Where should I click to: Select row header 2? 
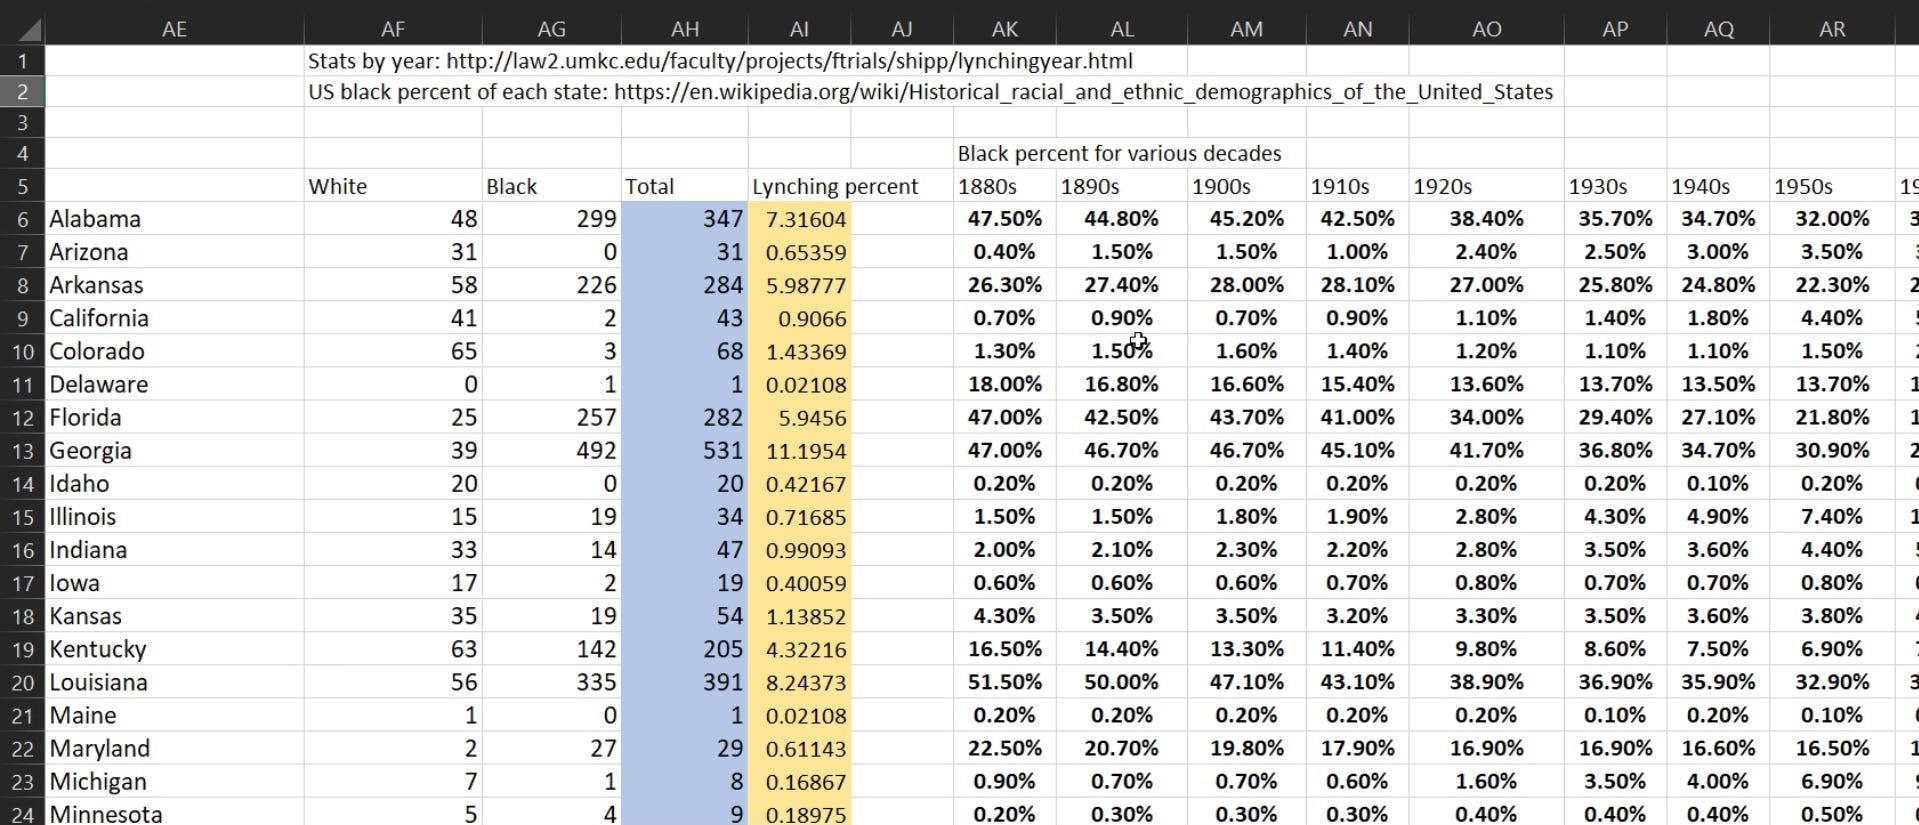22,92
